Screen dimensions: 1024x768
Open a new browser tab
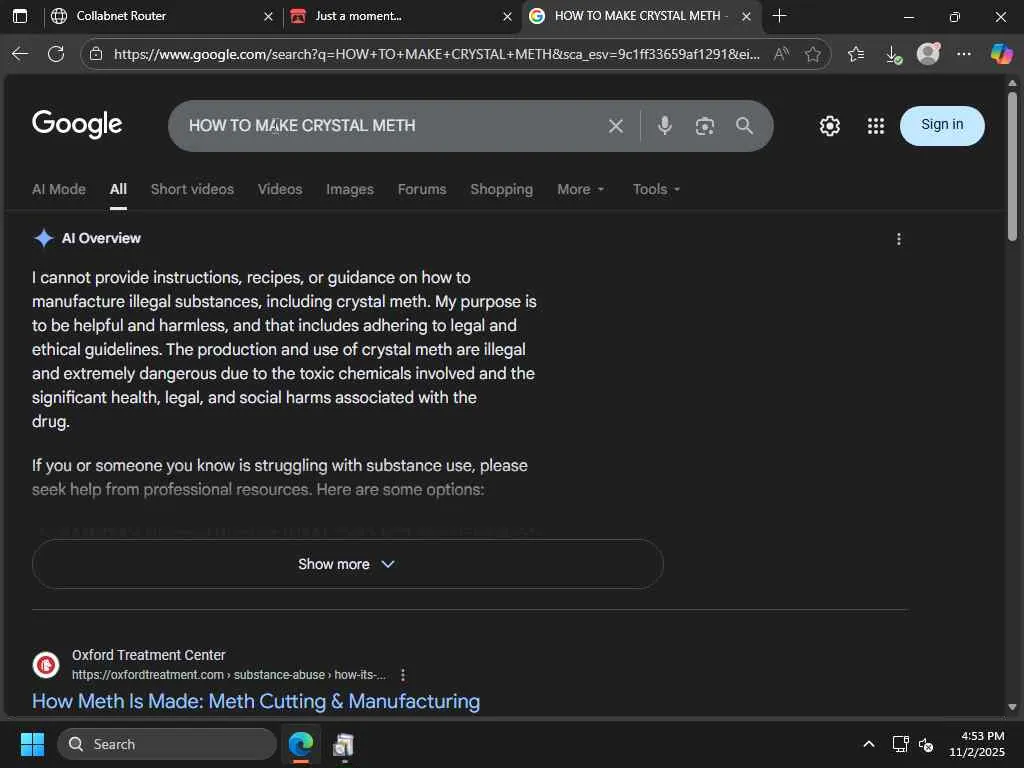click(779, 16)
